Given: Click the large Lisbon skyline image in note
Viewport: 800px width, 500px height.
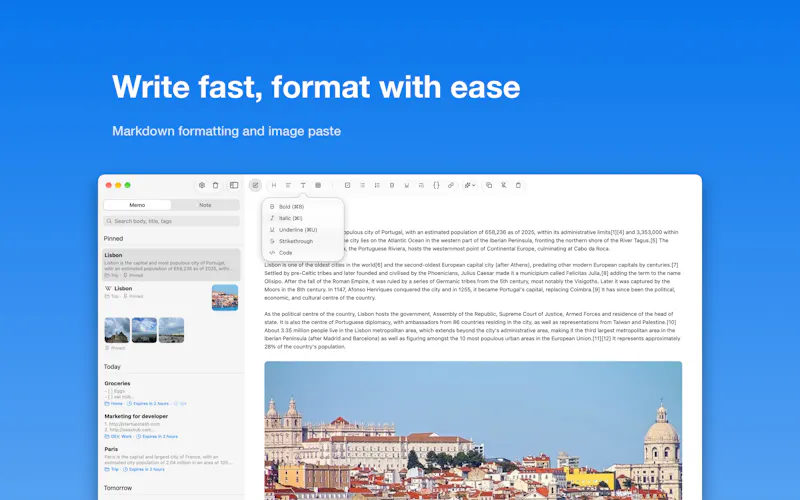Looking at the screenshot, I should click(x=473, y=431).
